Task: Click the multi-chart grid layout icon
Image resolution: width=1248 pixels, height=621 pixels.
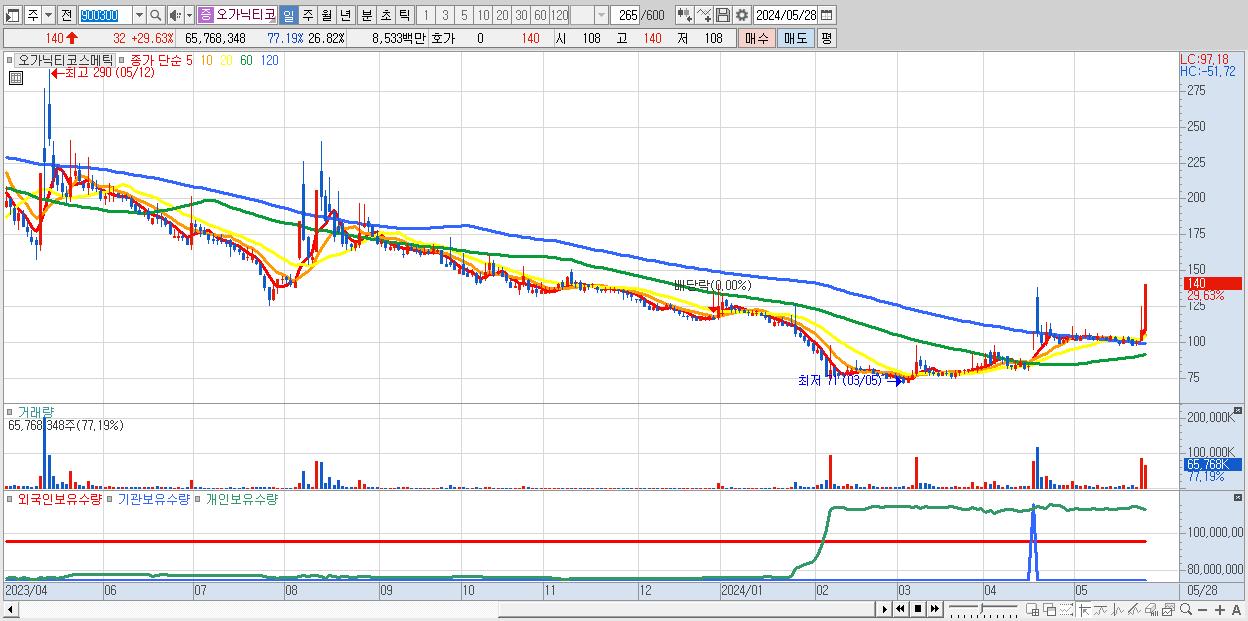Action: [x=1033, y=609]
